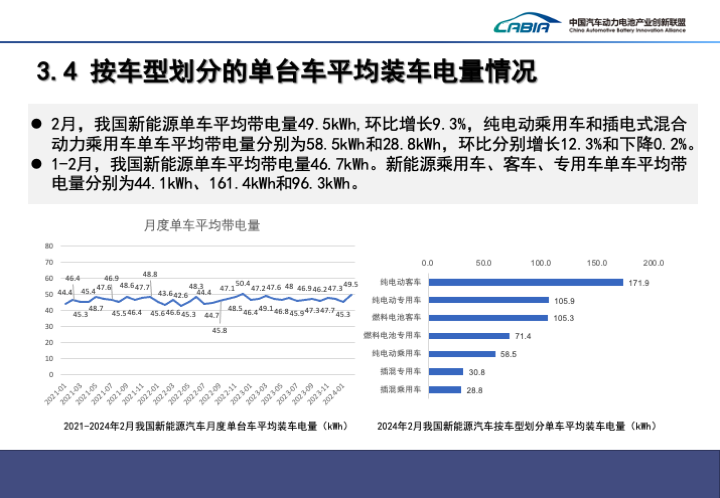The image size is (720, 498).
Task: Click the bar chart caption starting with 2024年2月
Action: pos(516,426)
